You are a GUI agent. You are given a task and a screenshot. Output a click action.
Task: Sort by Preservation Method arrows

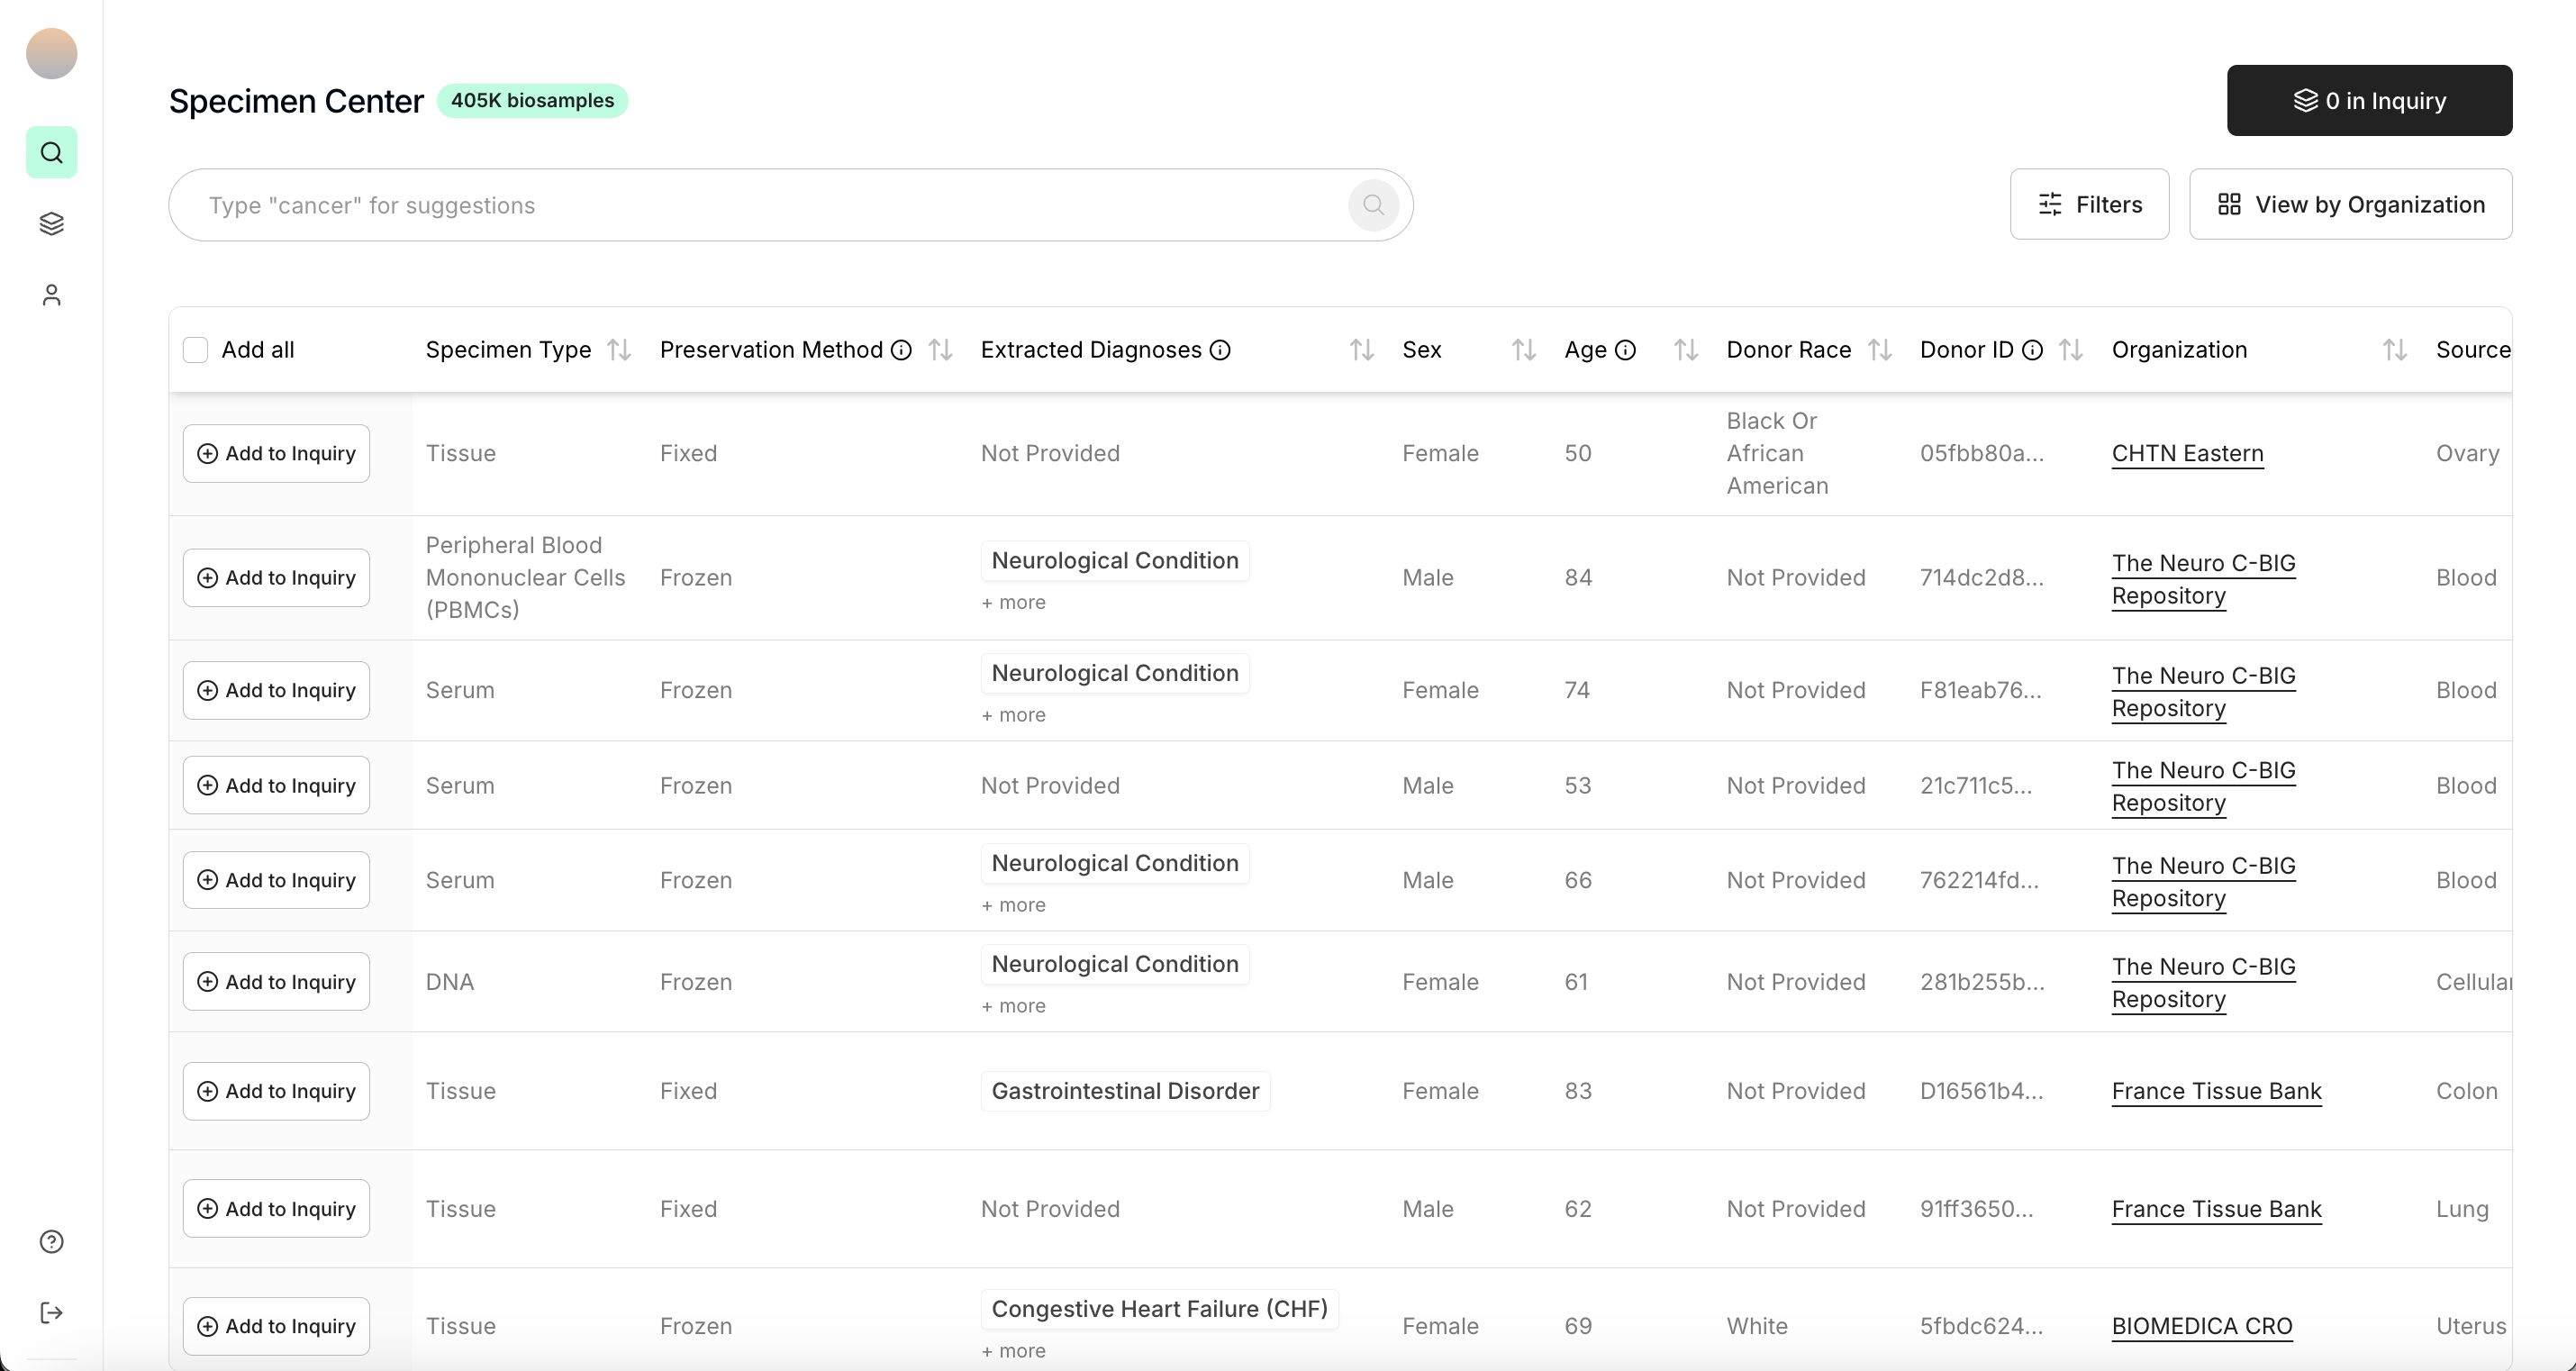[940, 350]
